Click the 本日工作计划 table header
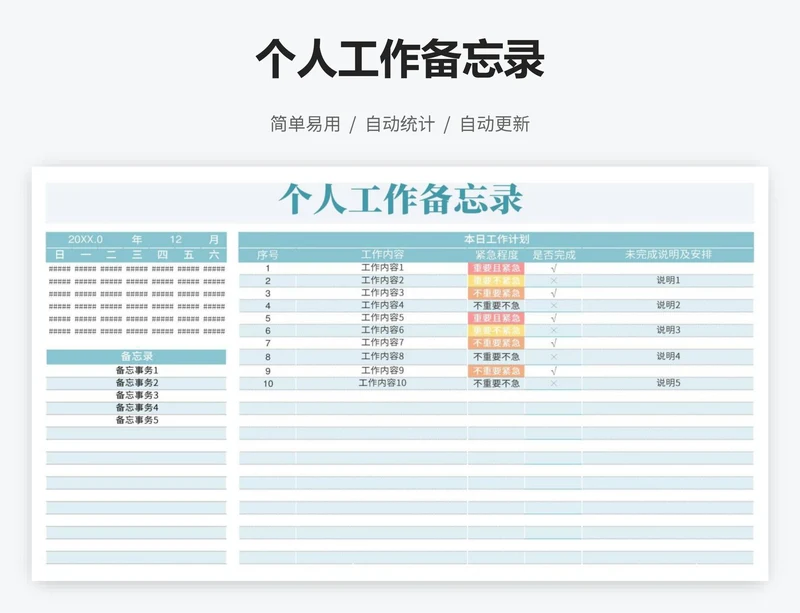The width and height of the screenshot is (800, 613). point(496,239)
